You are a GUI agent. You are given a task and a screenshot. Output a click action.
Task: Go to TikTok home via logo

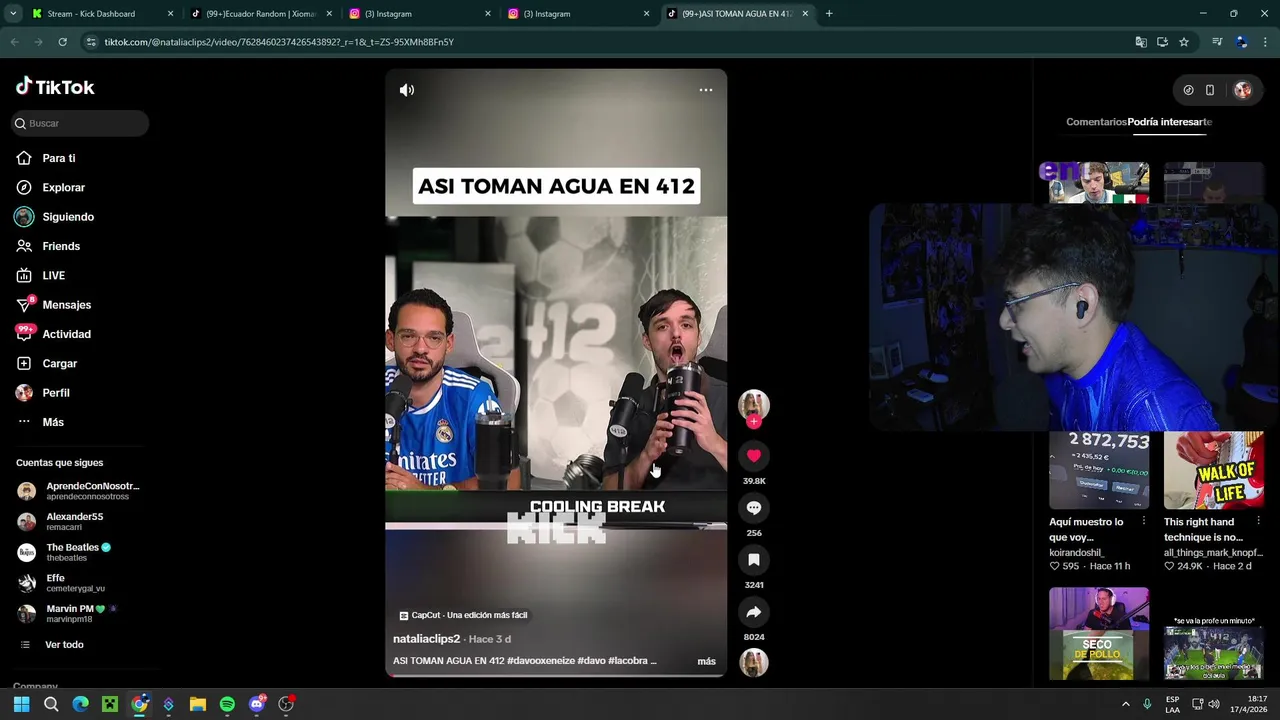pos(55,87)
